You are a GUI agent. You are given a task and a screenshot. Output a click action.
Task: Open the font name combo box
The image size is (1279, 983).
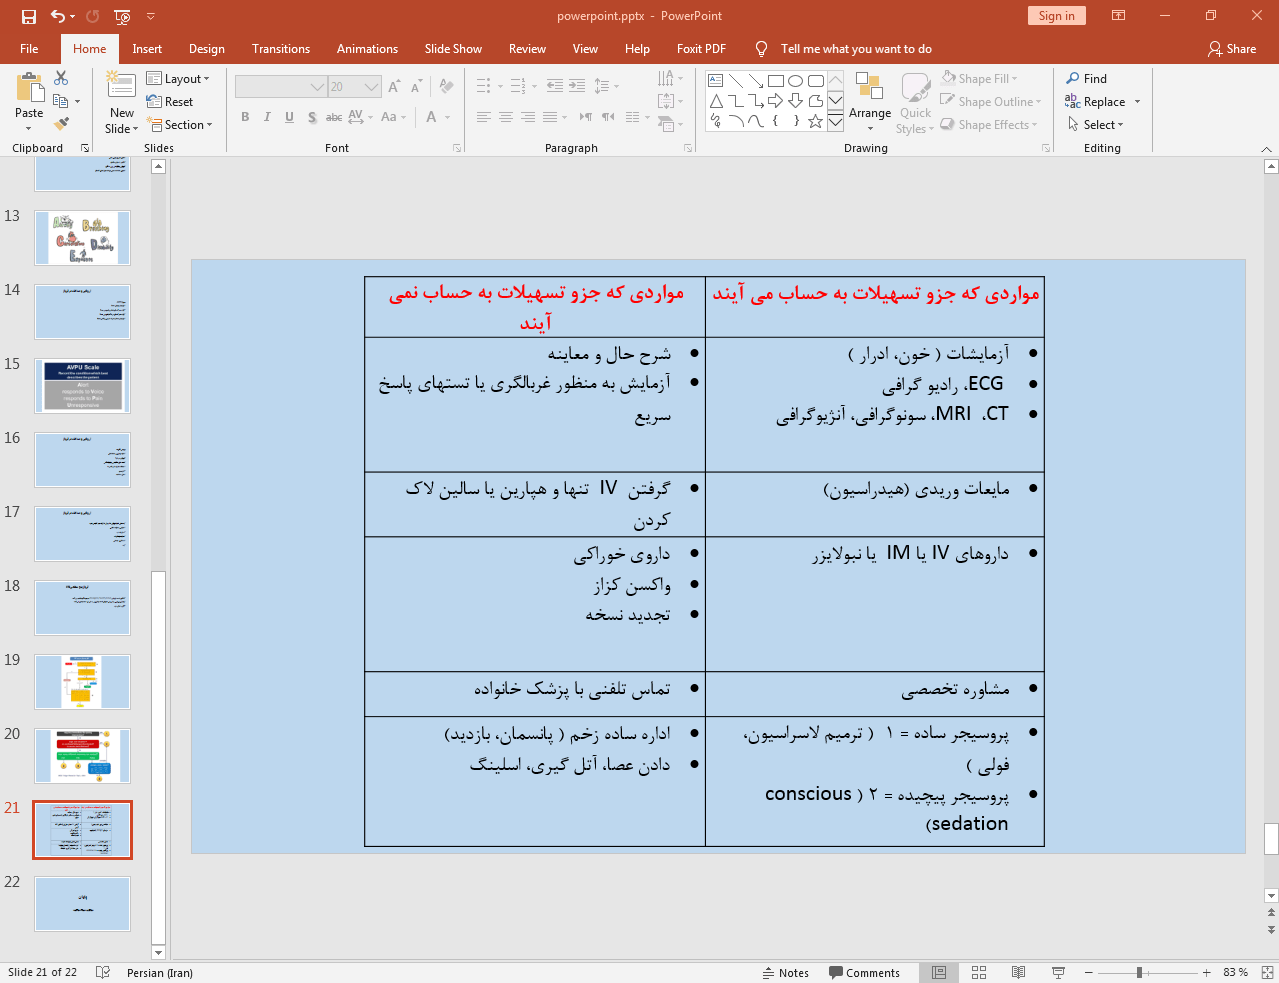coord(318,87)
